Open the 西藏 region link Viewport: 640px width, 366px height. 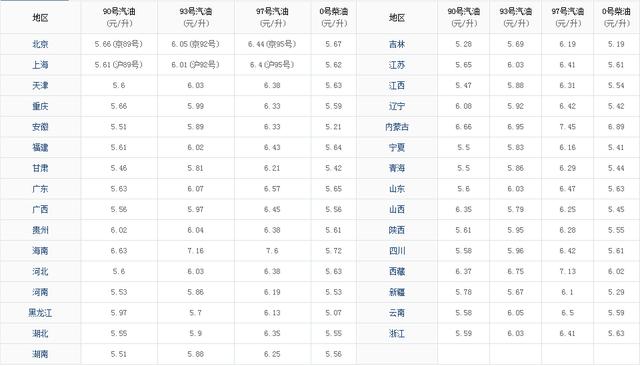(x=397, y=271)
